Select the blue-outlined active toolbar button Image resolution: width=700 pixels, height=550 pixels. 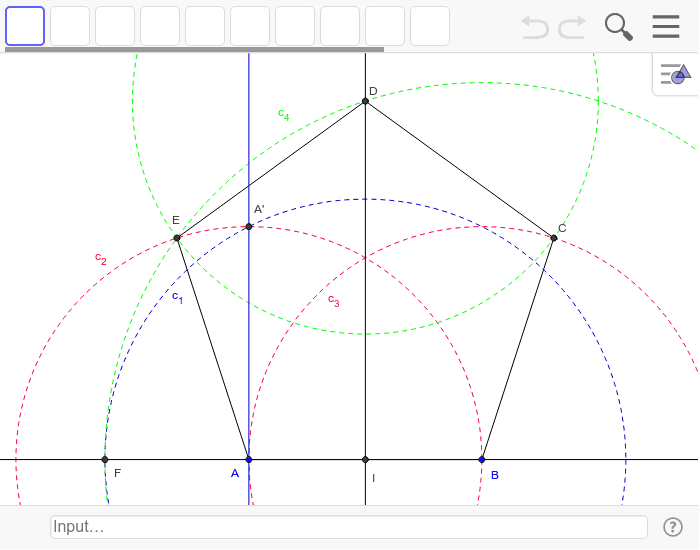(x=25, y=26)
